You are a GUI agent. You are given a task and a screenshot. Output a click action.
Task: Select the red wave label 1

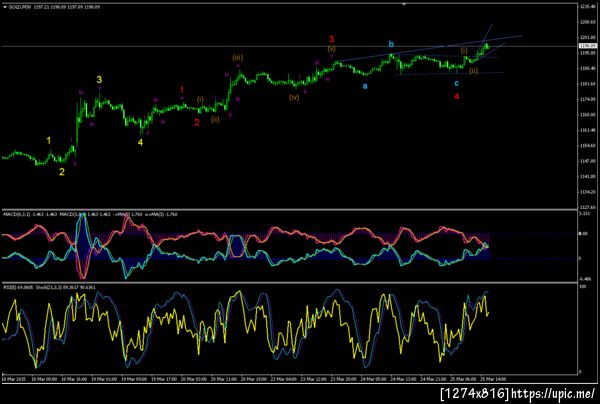pos(182,90)
